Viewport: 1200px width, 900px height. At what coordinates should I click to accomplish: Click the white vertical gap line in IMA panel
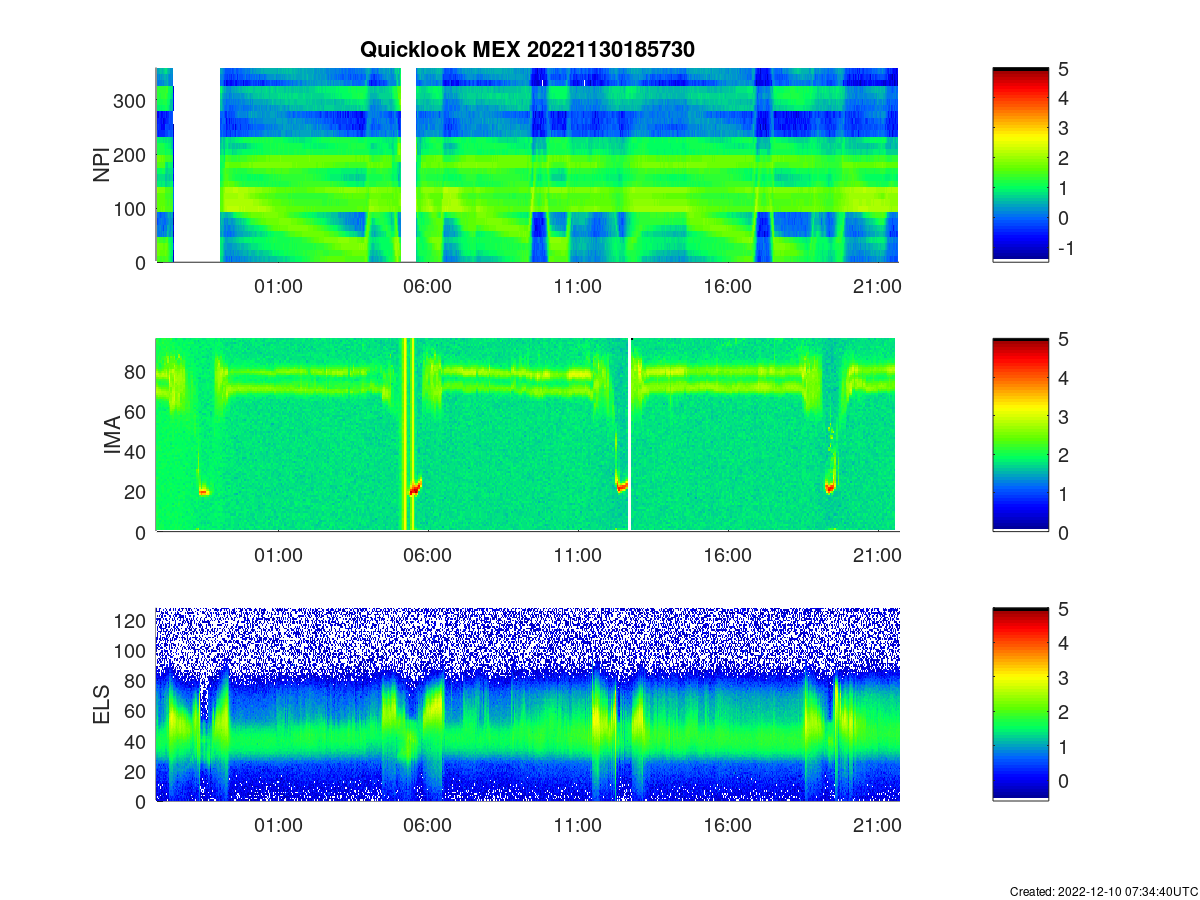[630, 435]
